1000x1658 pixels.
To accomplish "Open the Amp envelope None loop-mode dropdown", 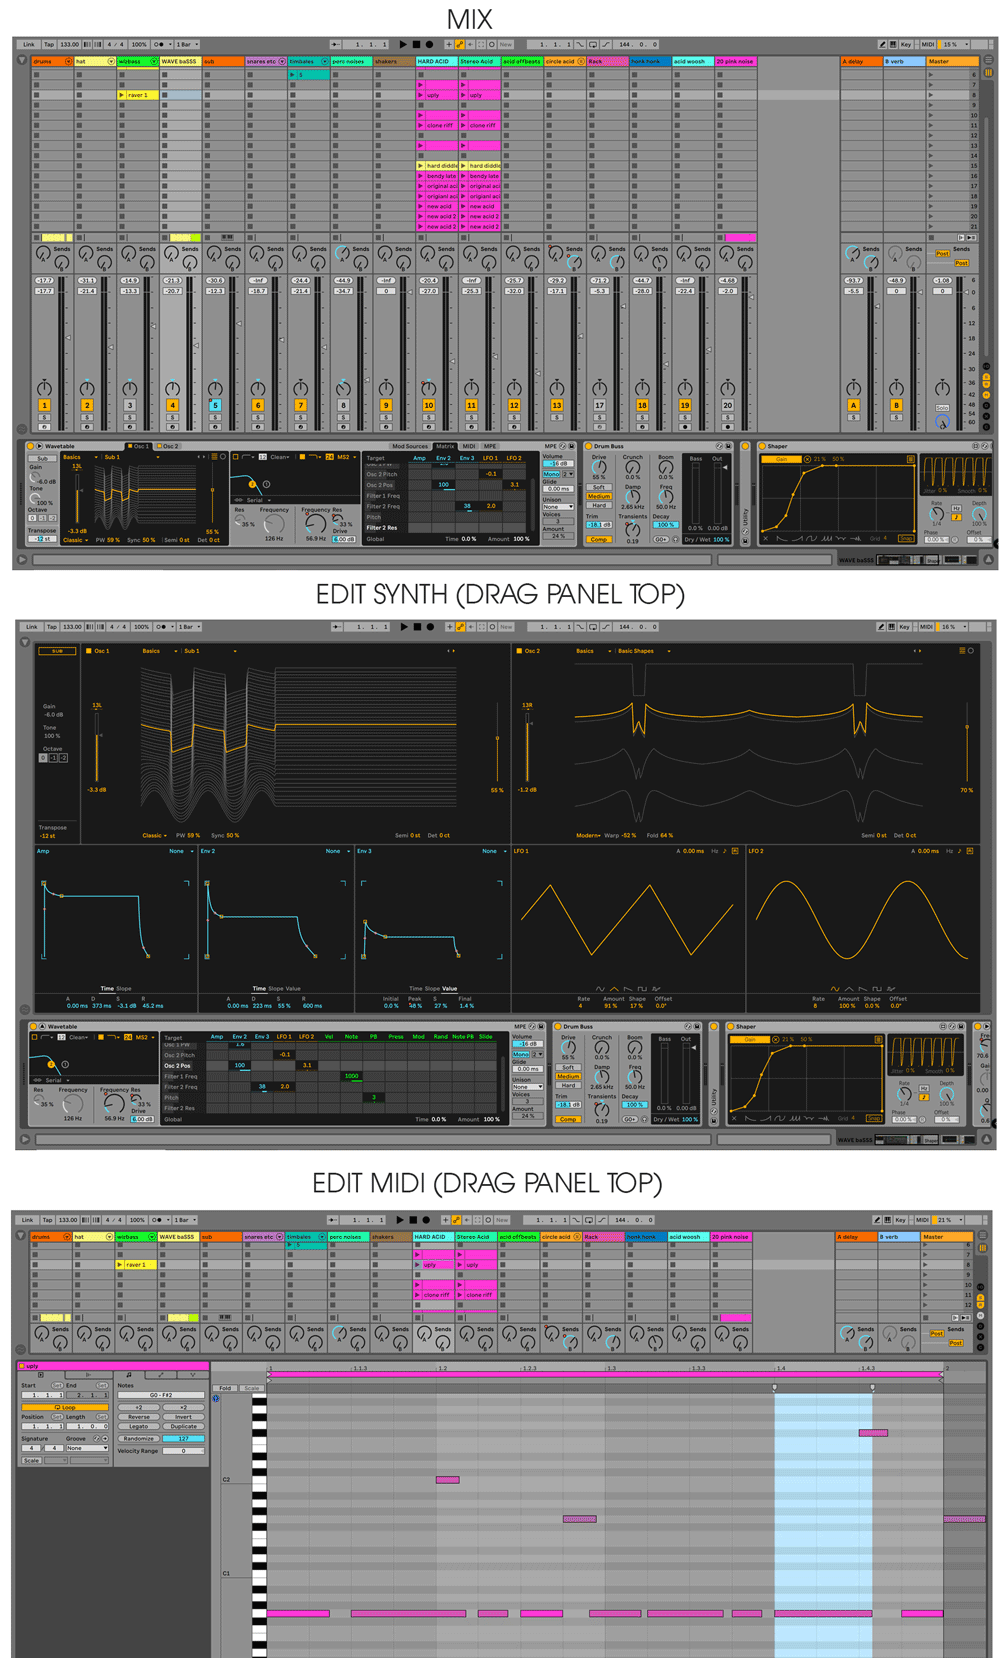I will [180, 851].
